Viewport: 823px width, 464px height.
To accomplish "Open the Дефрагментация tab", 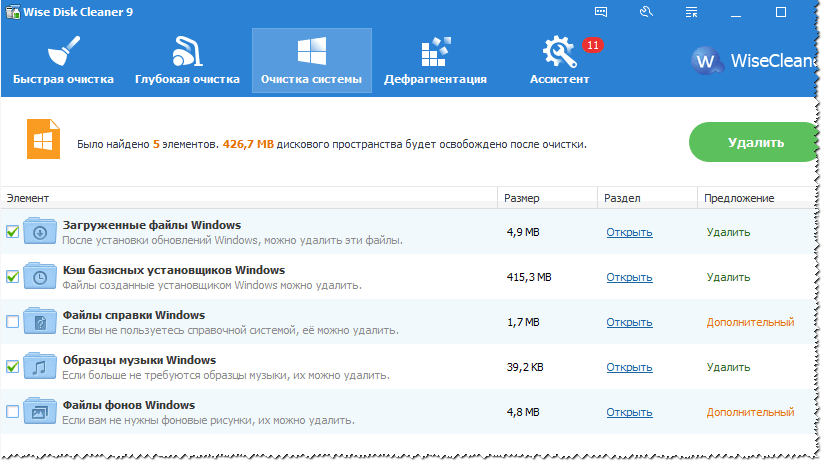I will (435, 60).
